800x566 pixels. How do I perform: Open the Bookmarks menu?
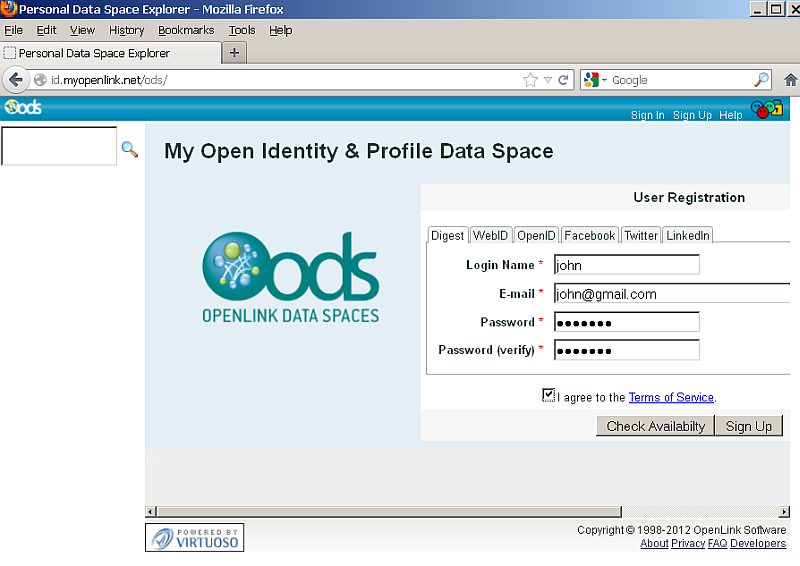click(x=186, y=30)
